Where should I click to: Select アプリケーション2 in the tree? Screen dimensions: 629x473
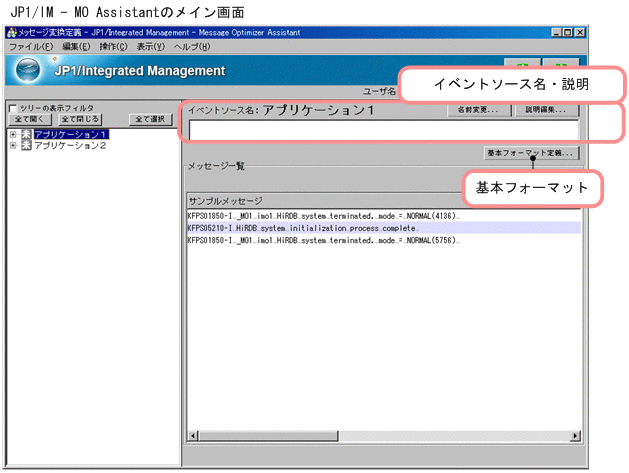coord(70,145)
